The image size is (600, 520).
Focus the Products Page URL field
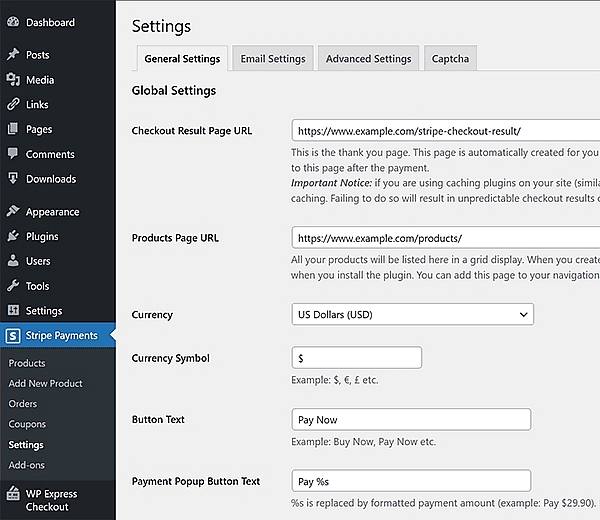point(445,238)
